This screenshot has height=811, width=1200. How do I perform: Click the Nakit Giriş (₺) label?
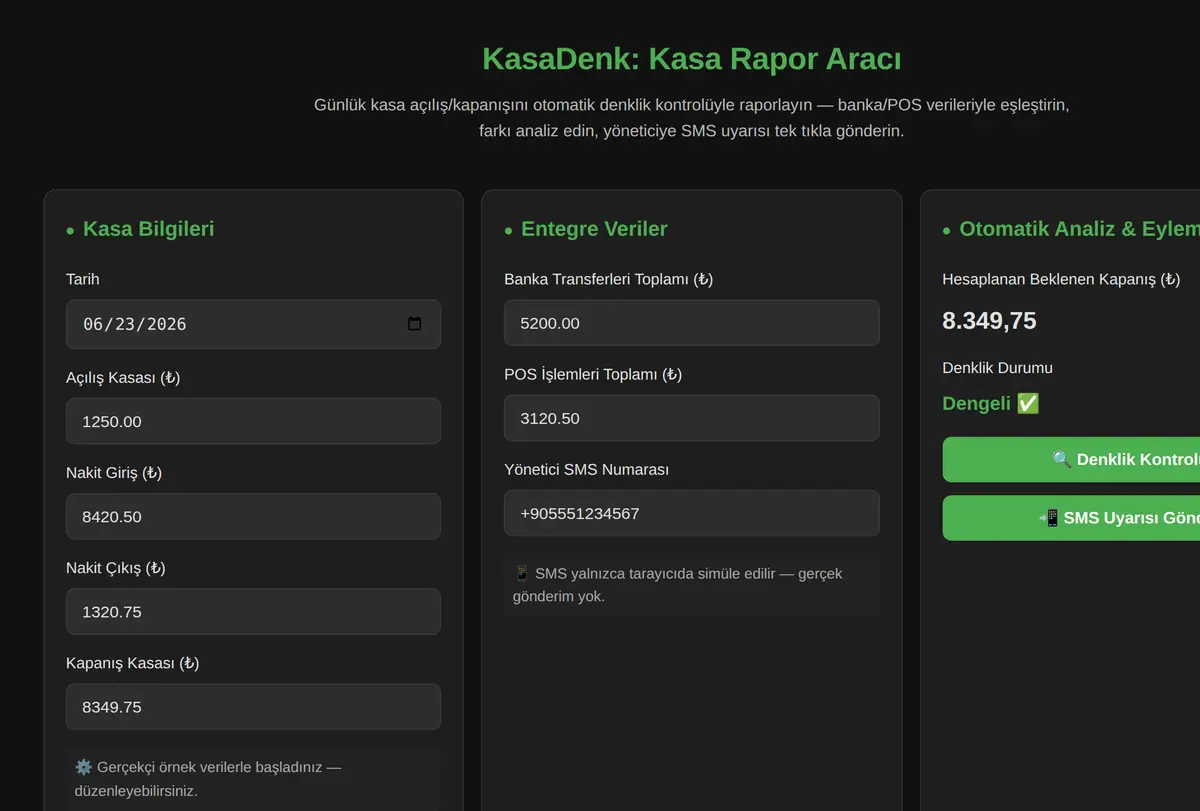click(x=114, y=473)
